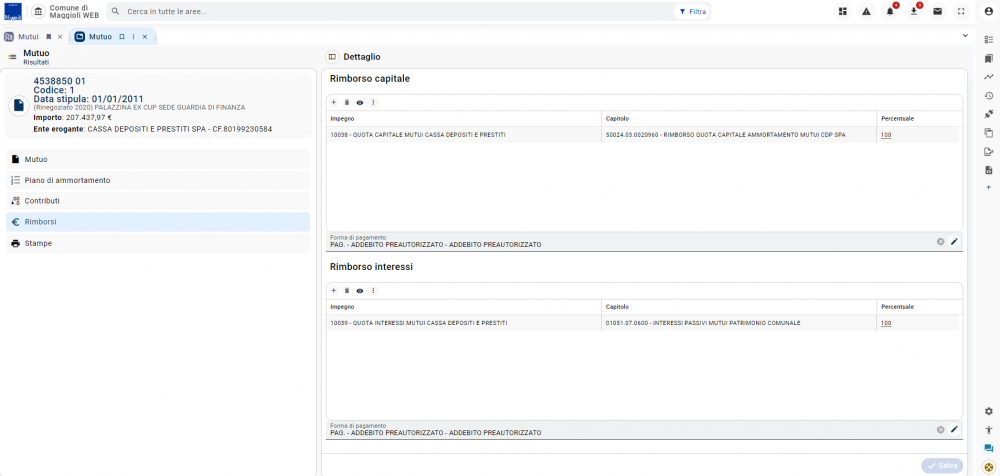
Task: Open the notifications bell
Action: [x=890, y=11]
